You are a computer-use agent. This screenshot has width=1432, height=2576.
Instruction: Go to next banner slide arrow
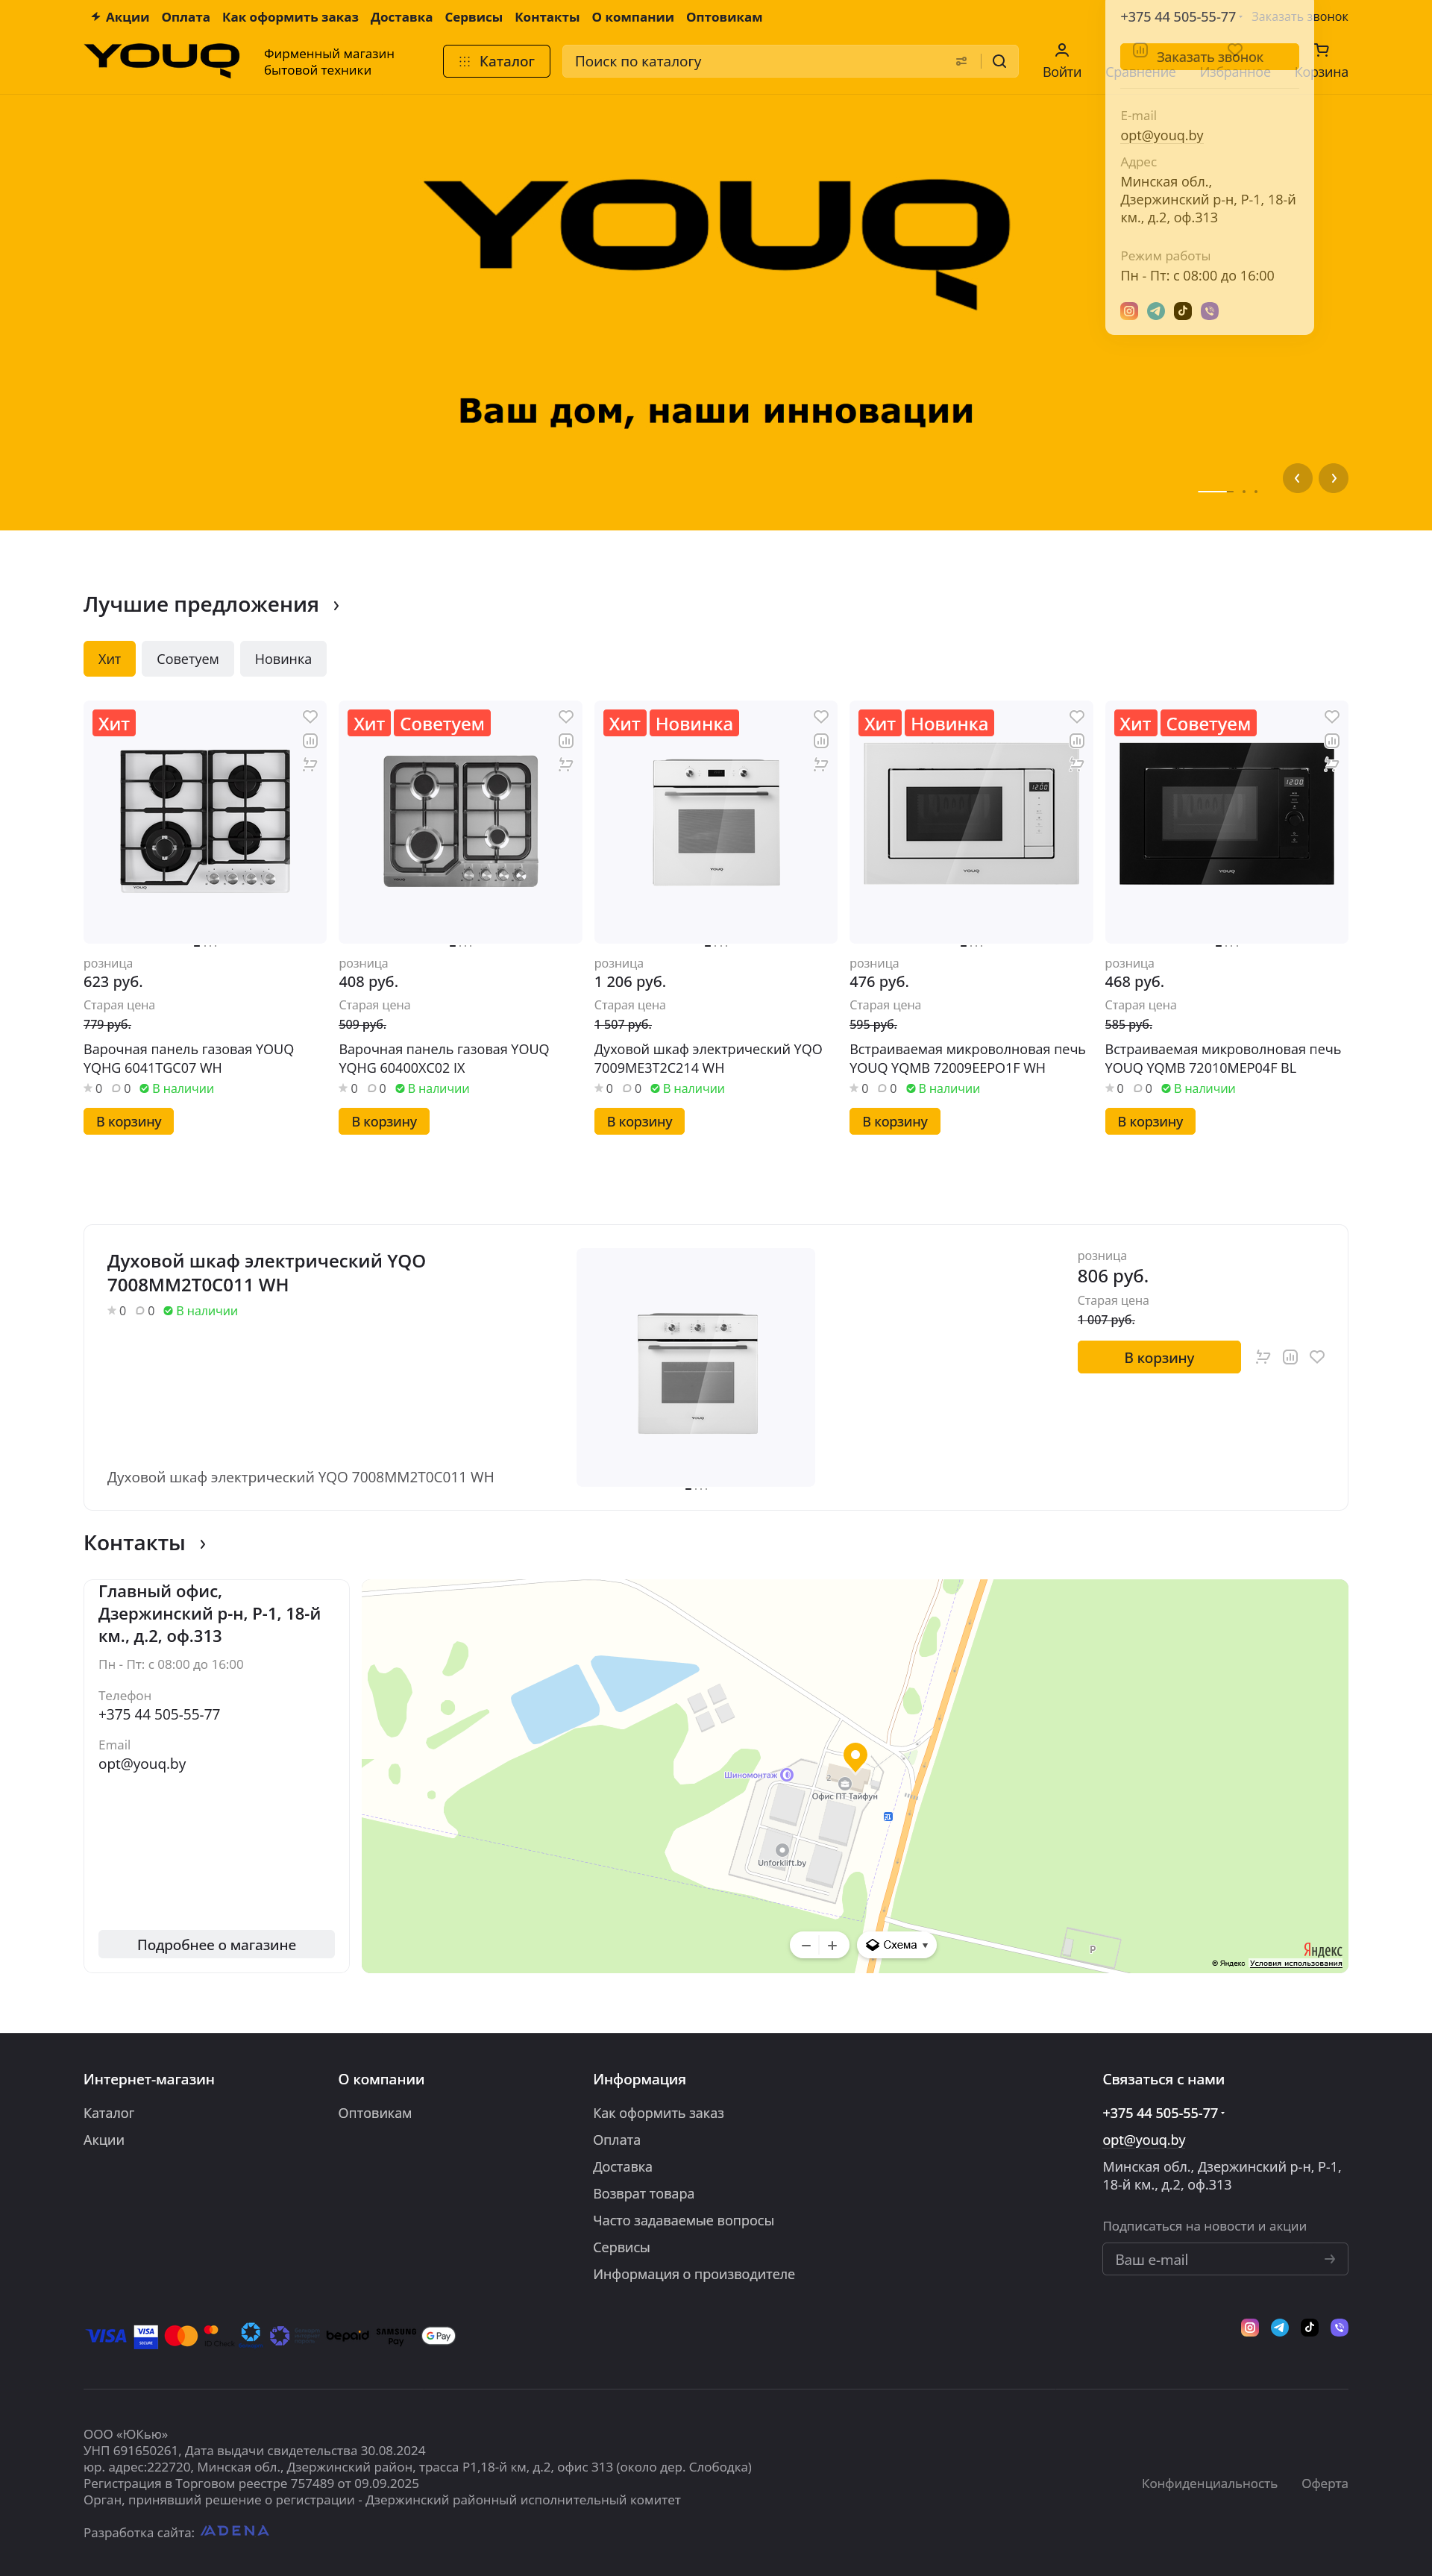click(x=1333, y=478)
